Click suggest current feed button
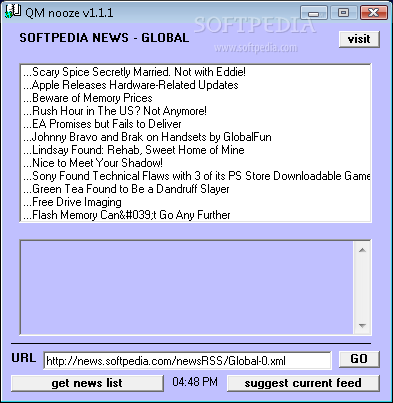Image resolution: width=393 pixels, height=403 pixels. pos(303,383)
